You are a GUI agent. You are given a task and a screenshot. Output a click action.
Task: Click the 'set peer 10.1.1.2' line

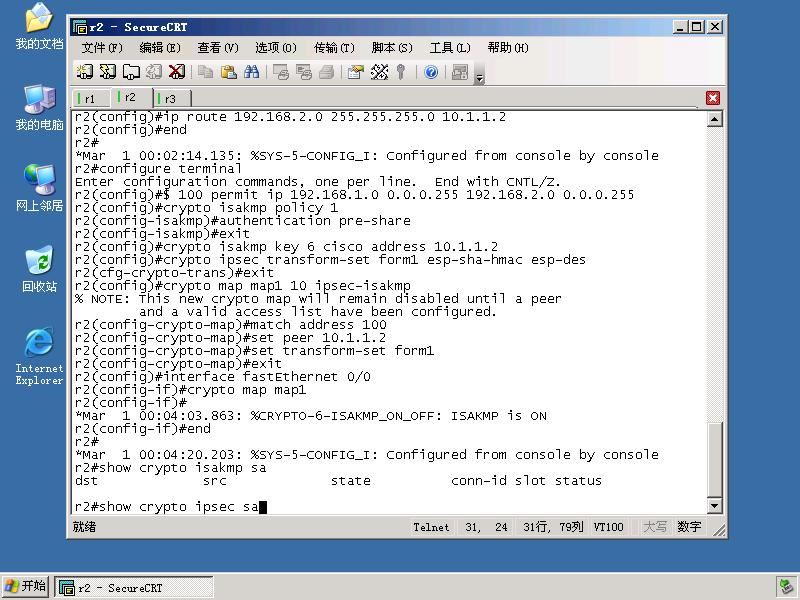tap(230, 338)
